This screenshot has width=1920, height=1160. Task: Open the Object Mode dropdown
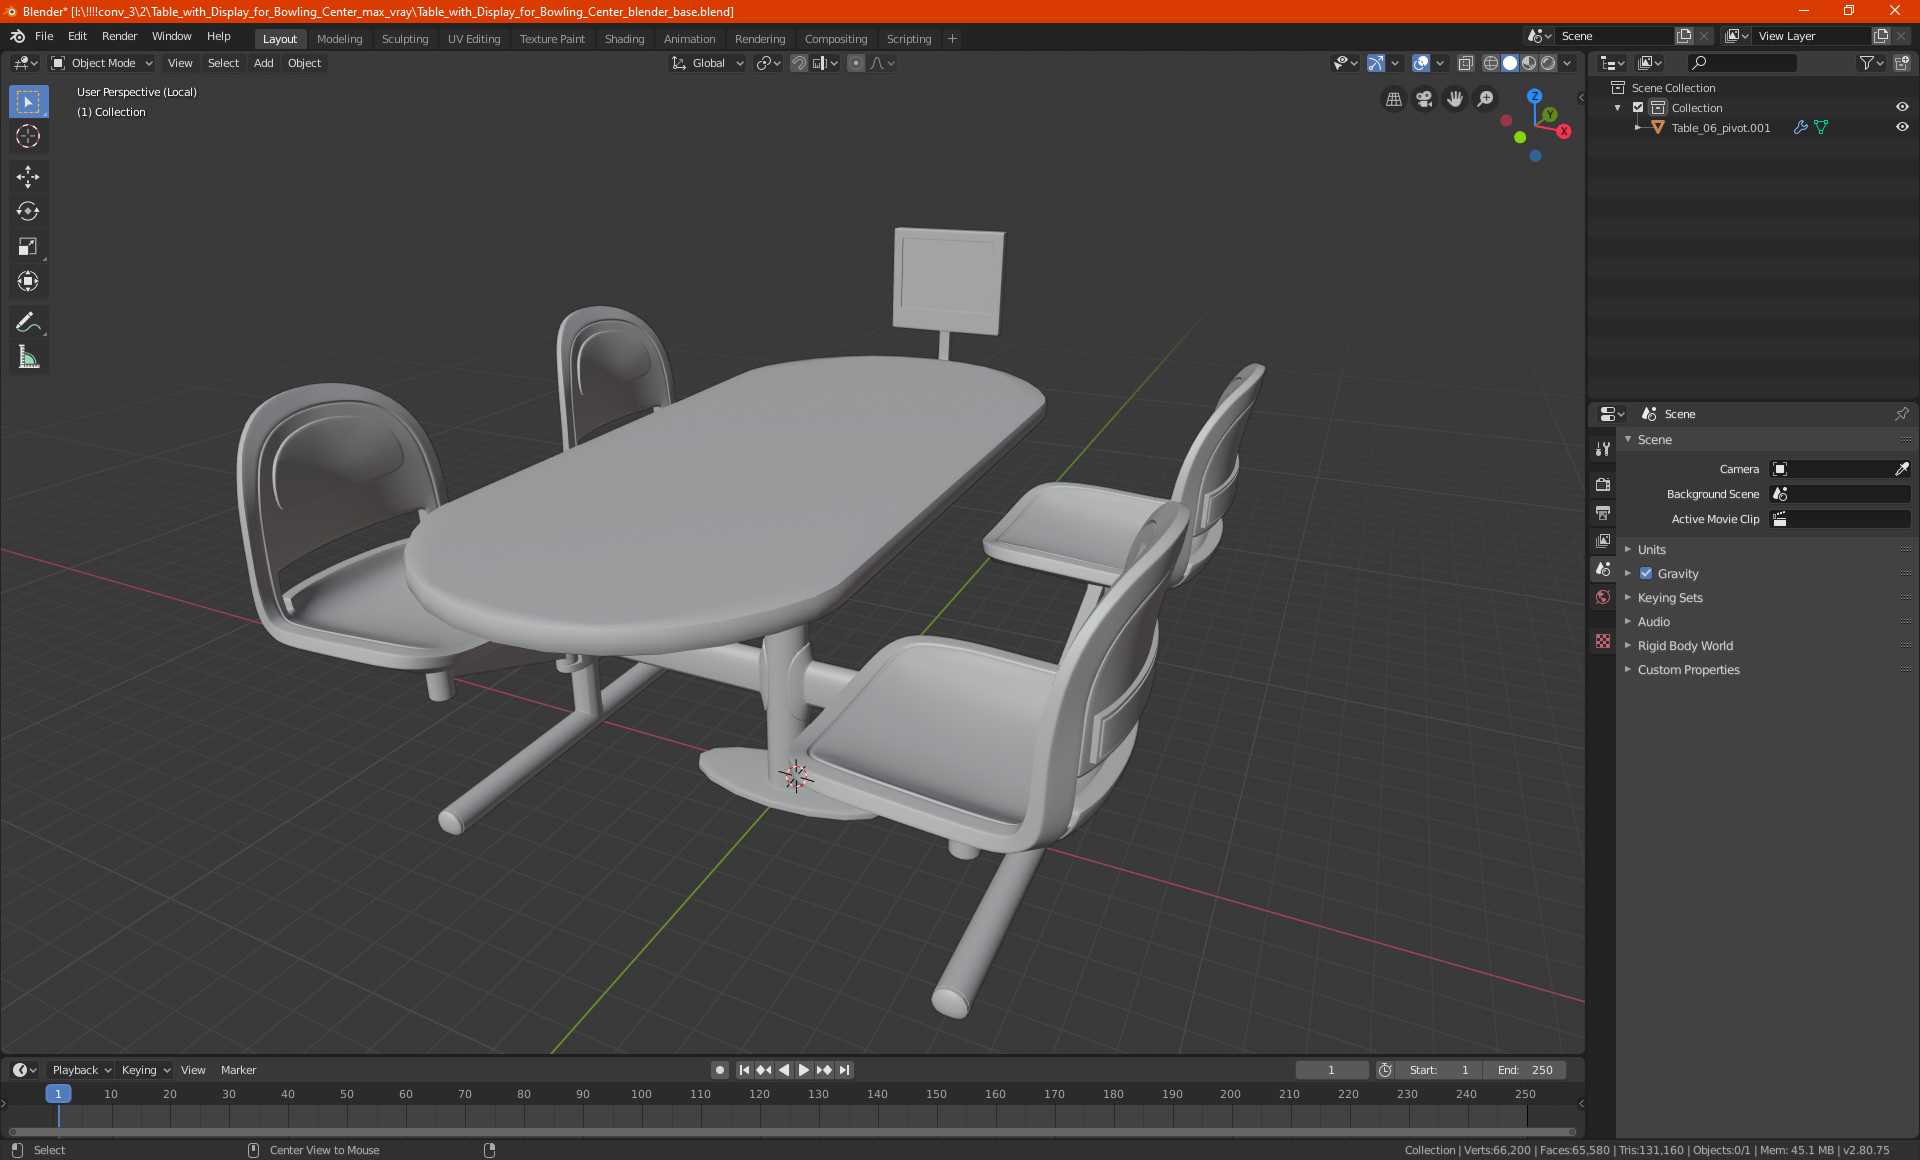(x=102, y=63)
